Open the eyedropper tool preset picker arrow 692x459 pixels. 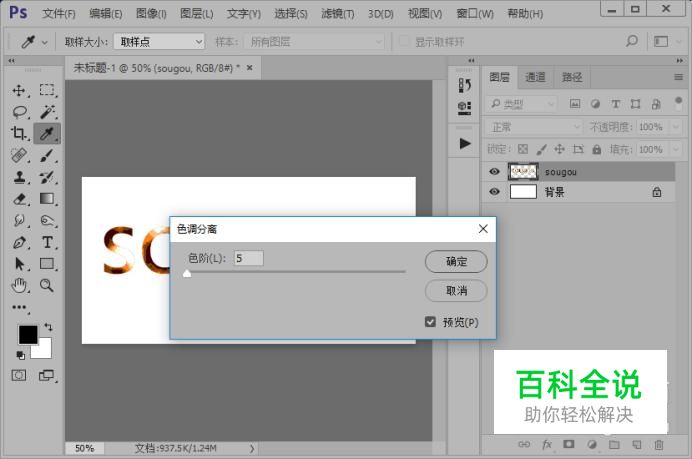tap(45, 43)
